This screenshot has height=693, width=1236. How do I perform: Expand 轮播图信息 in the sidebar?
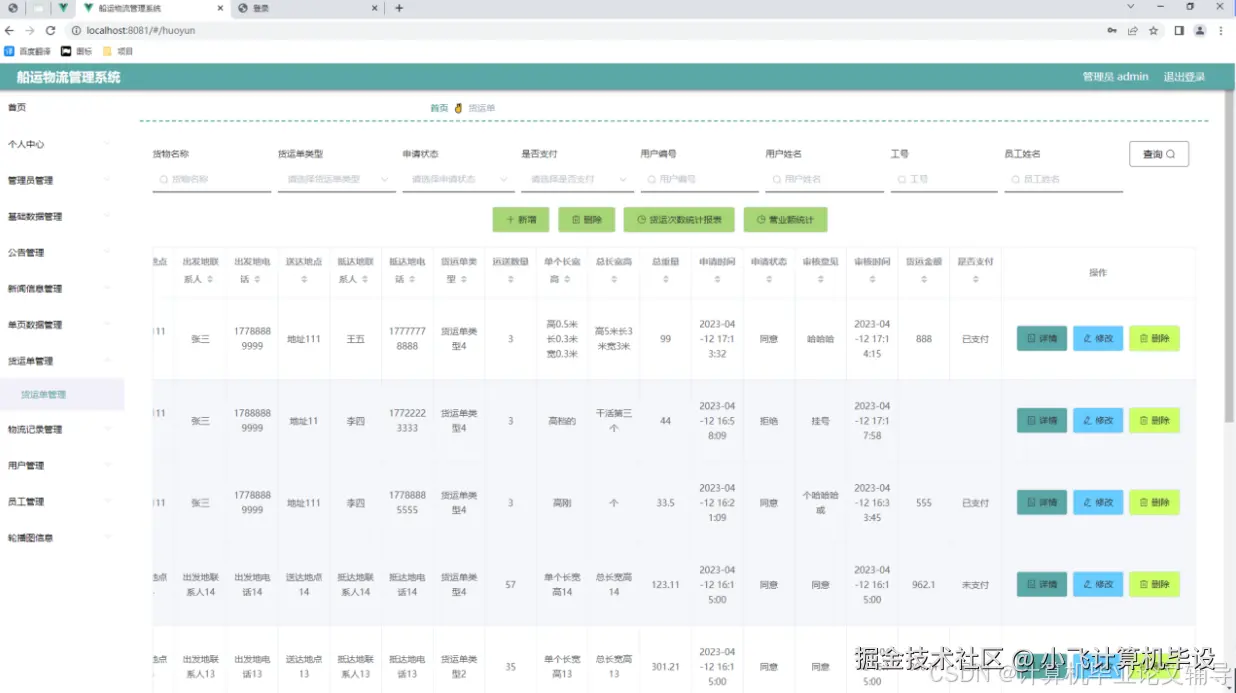(62, 538)
